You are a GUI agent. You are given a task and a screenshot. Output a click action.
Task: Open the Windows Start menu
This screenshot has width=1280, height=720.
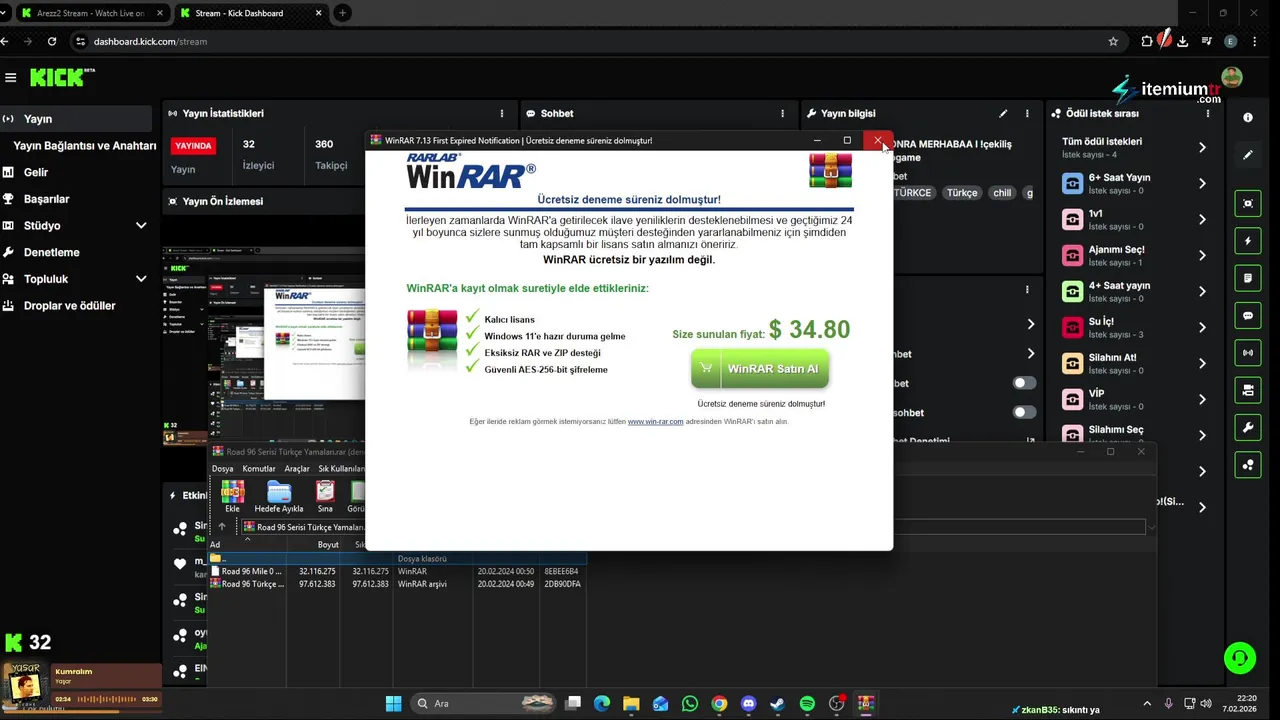[x=393, y=703]
